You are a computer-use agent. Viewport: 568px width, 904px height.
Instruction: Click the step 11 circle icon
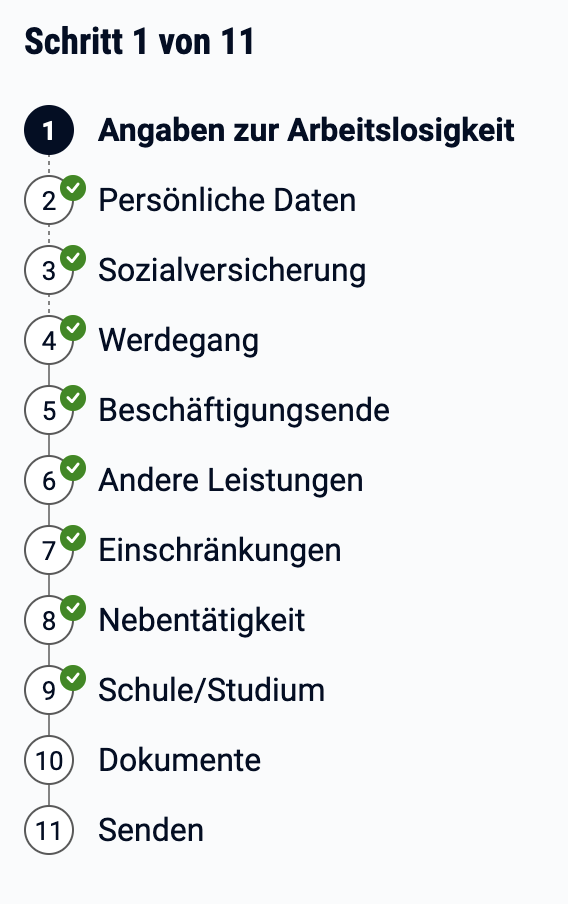[49, 830]
